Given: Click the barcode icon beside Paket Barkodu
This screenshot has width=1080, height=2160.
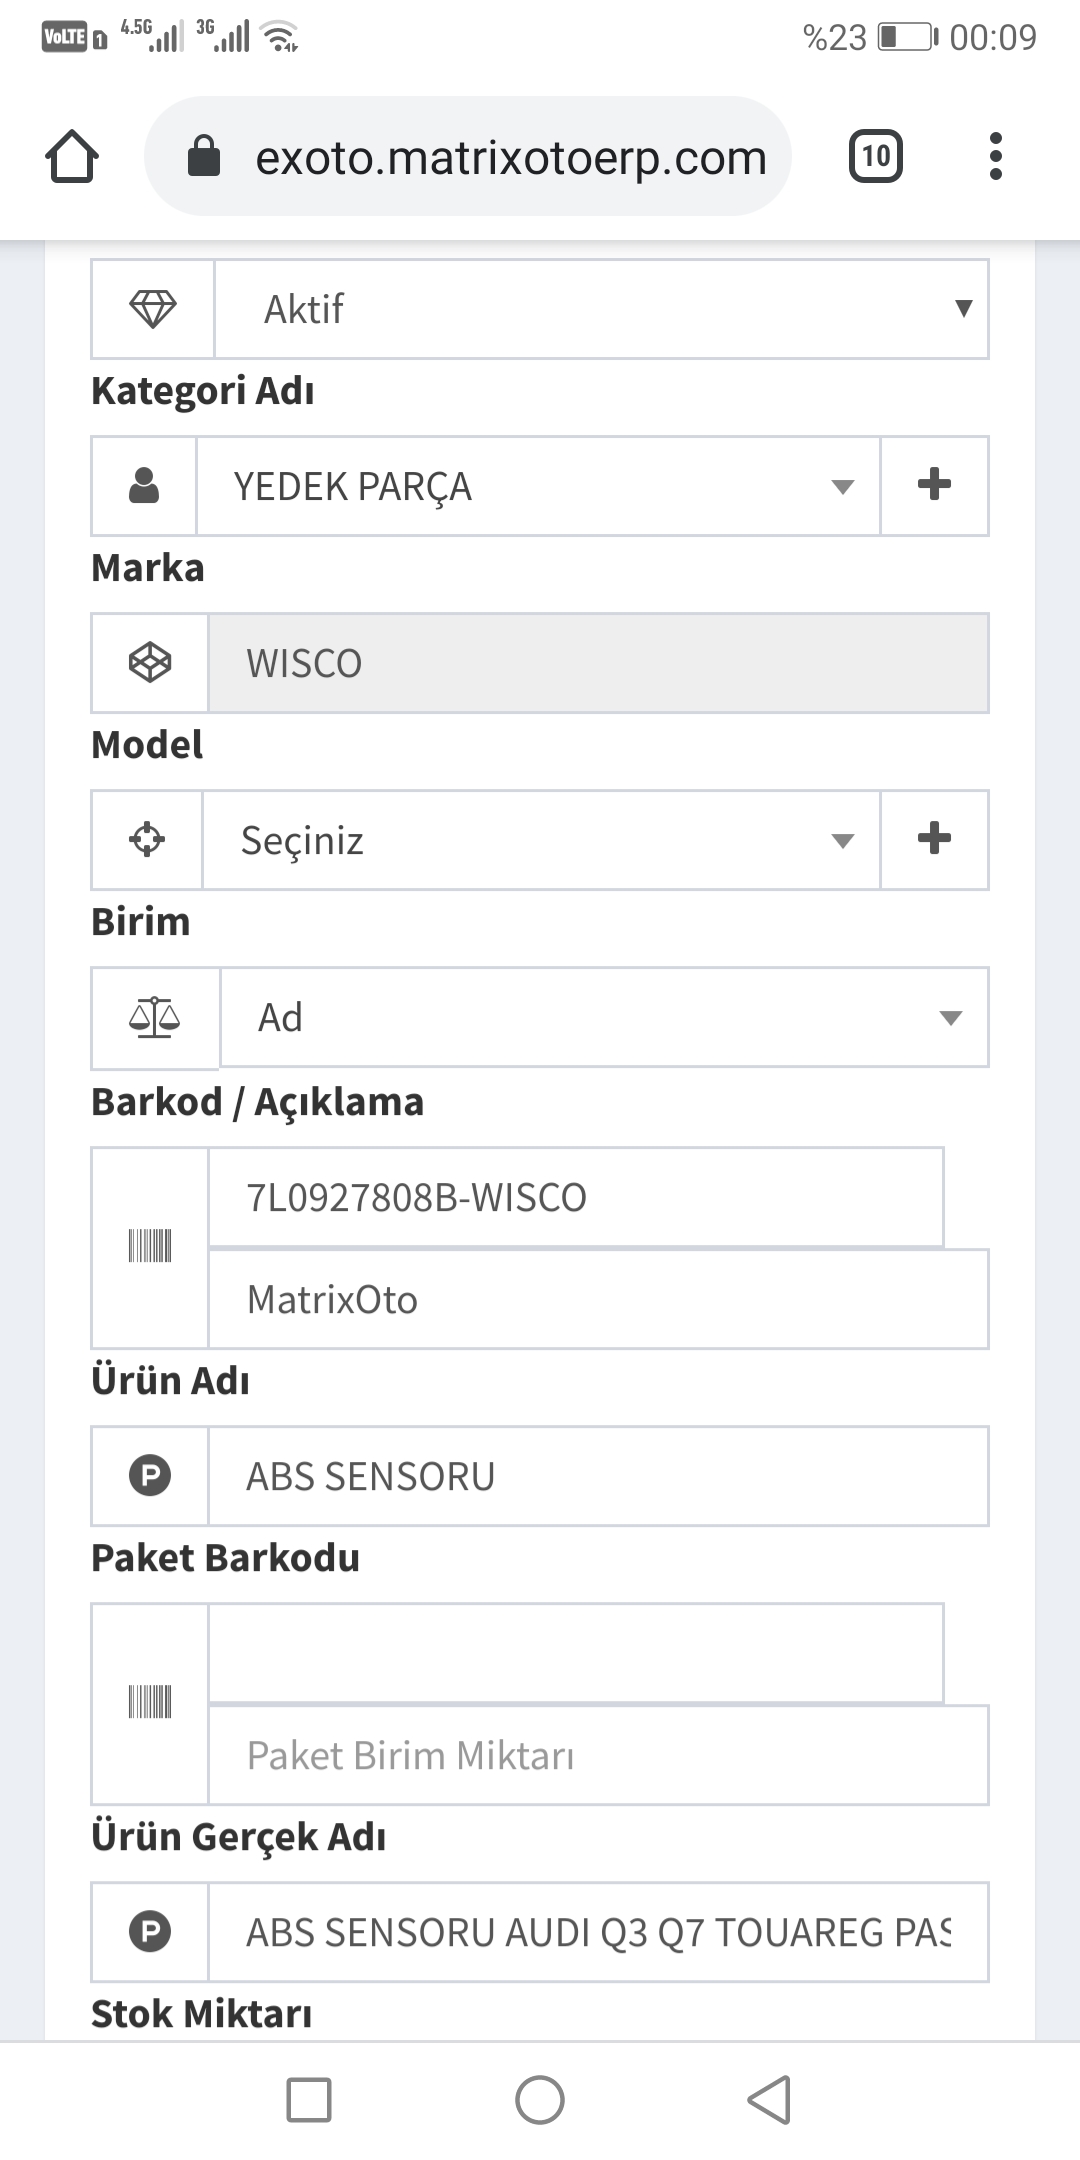Looking at the screenshot, I should pyautogui.click(x=150, y=1703).
